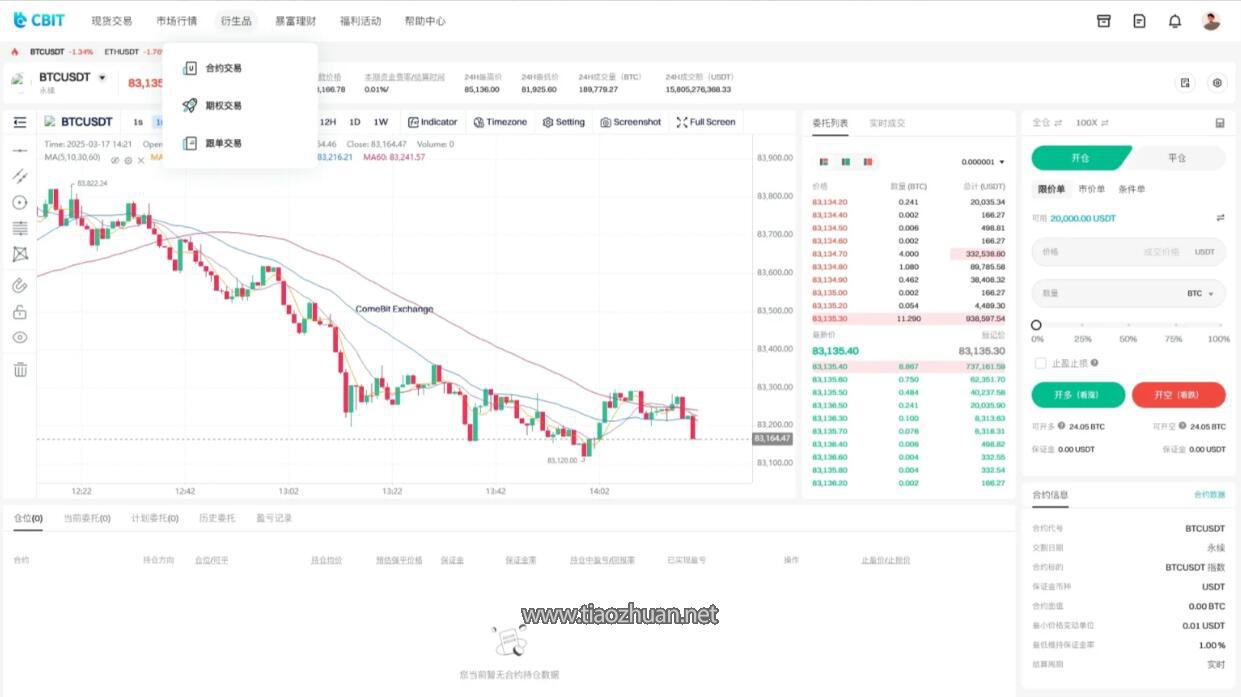Open the 0.000001 precision dropdown
Image resolution: width=1241 pixels, height=697 pixels.
point(983,161)
